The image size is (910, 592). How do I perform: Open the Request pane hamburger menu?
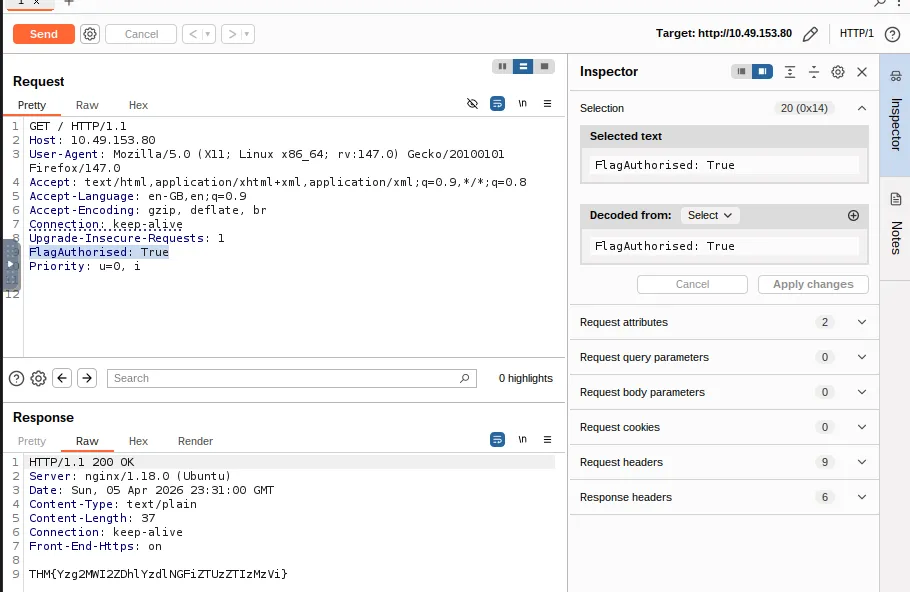click(547, 104)
